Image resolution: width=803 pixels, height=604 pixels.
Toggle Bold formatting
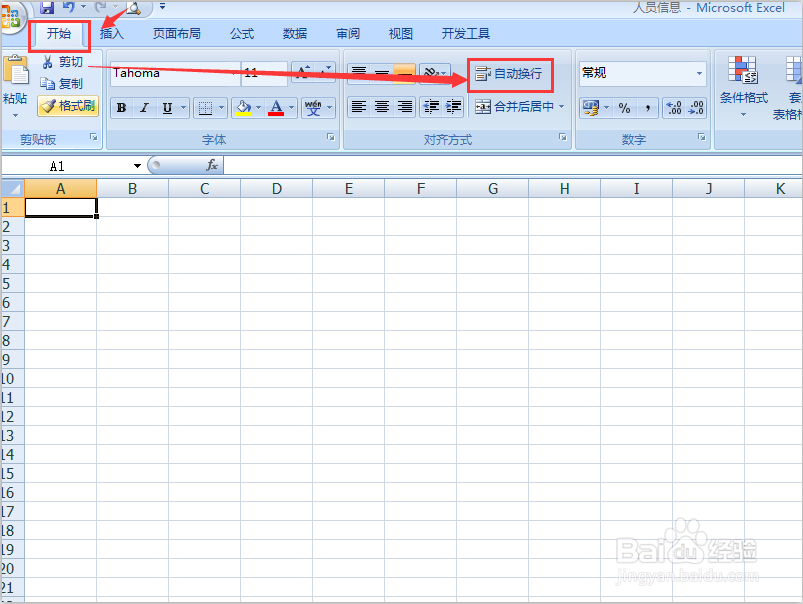[121, 108]
